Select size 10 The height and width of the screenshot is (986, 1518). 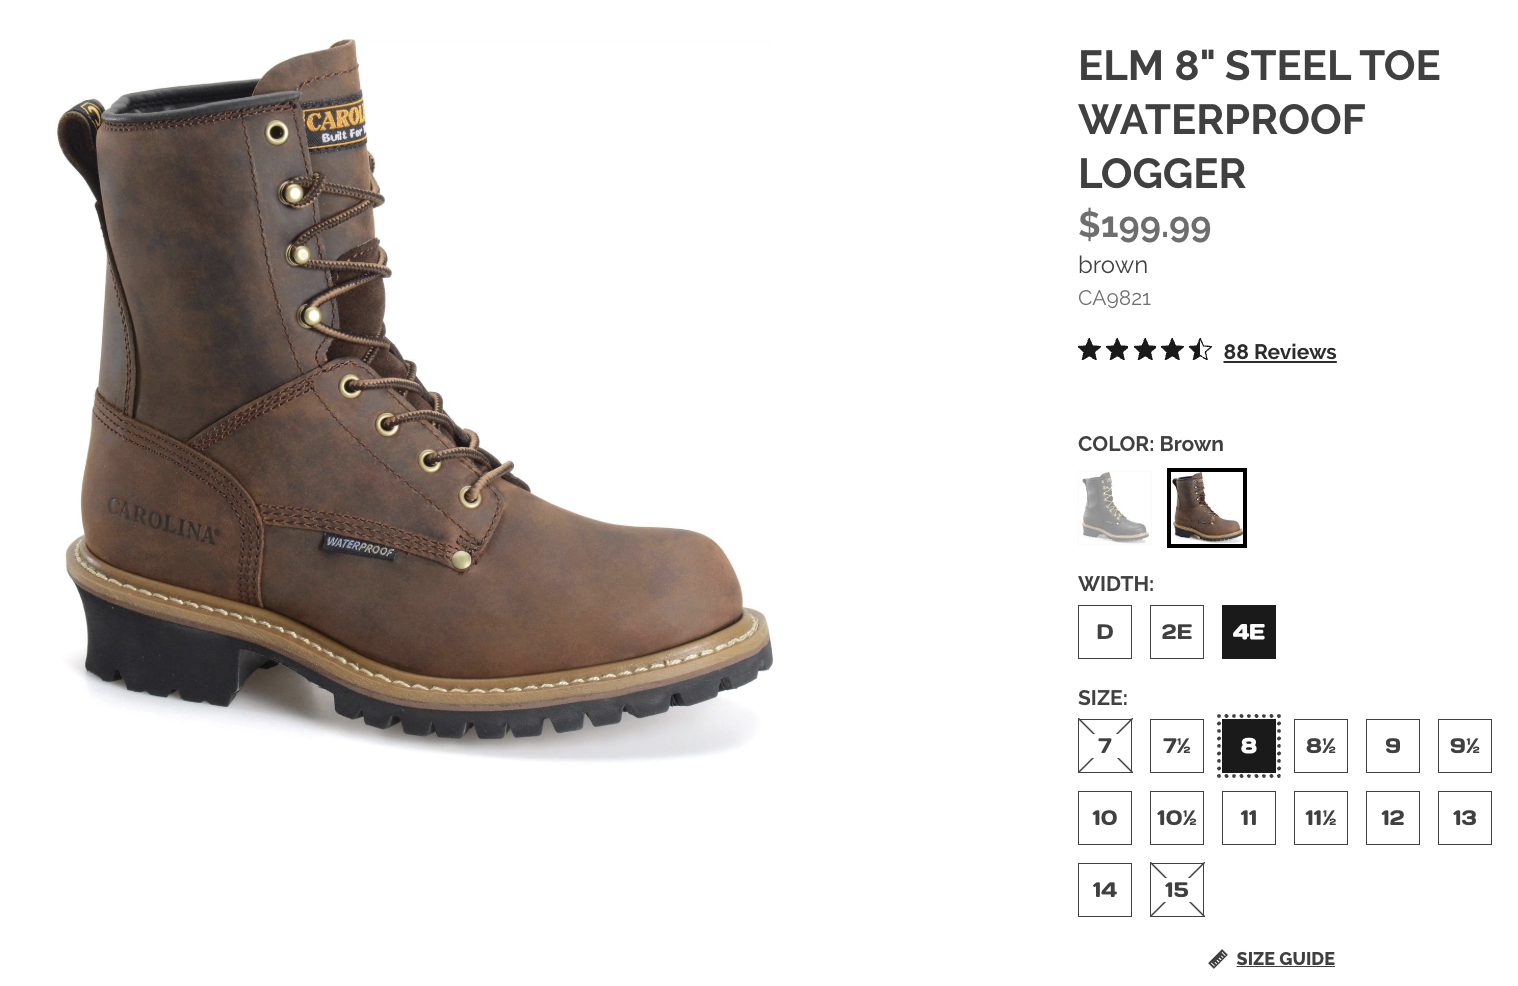click(1105, 818)
